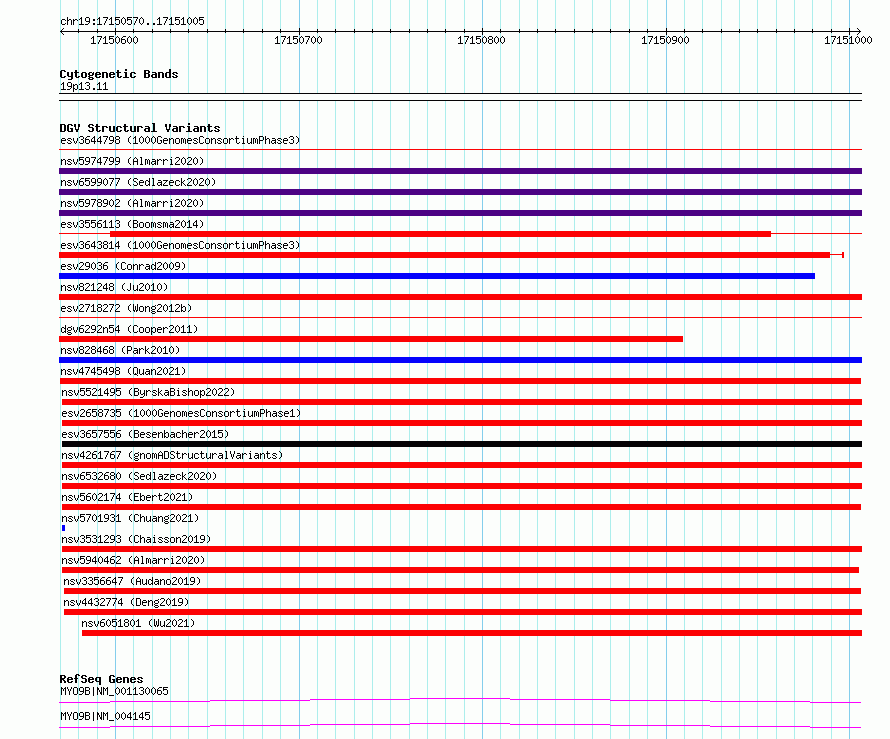Click the red bar under esv3556113 Boomsma2014
Screen dimensions: 890x739
[440, 234]
